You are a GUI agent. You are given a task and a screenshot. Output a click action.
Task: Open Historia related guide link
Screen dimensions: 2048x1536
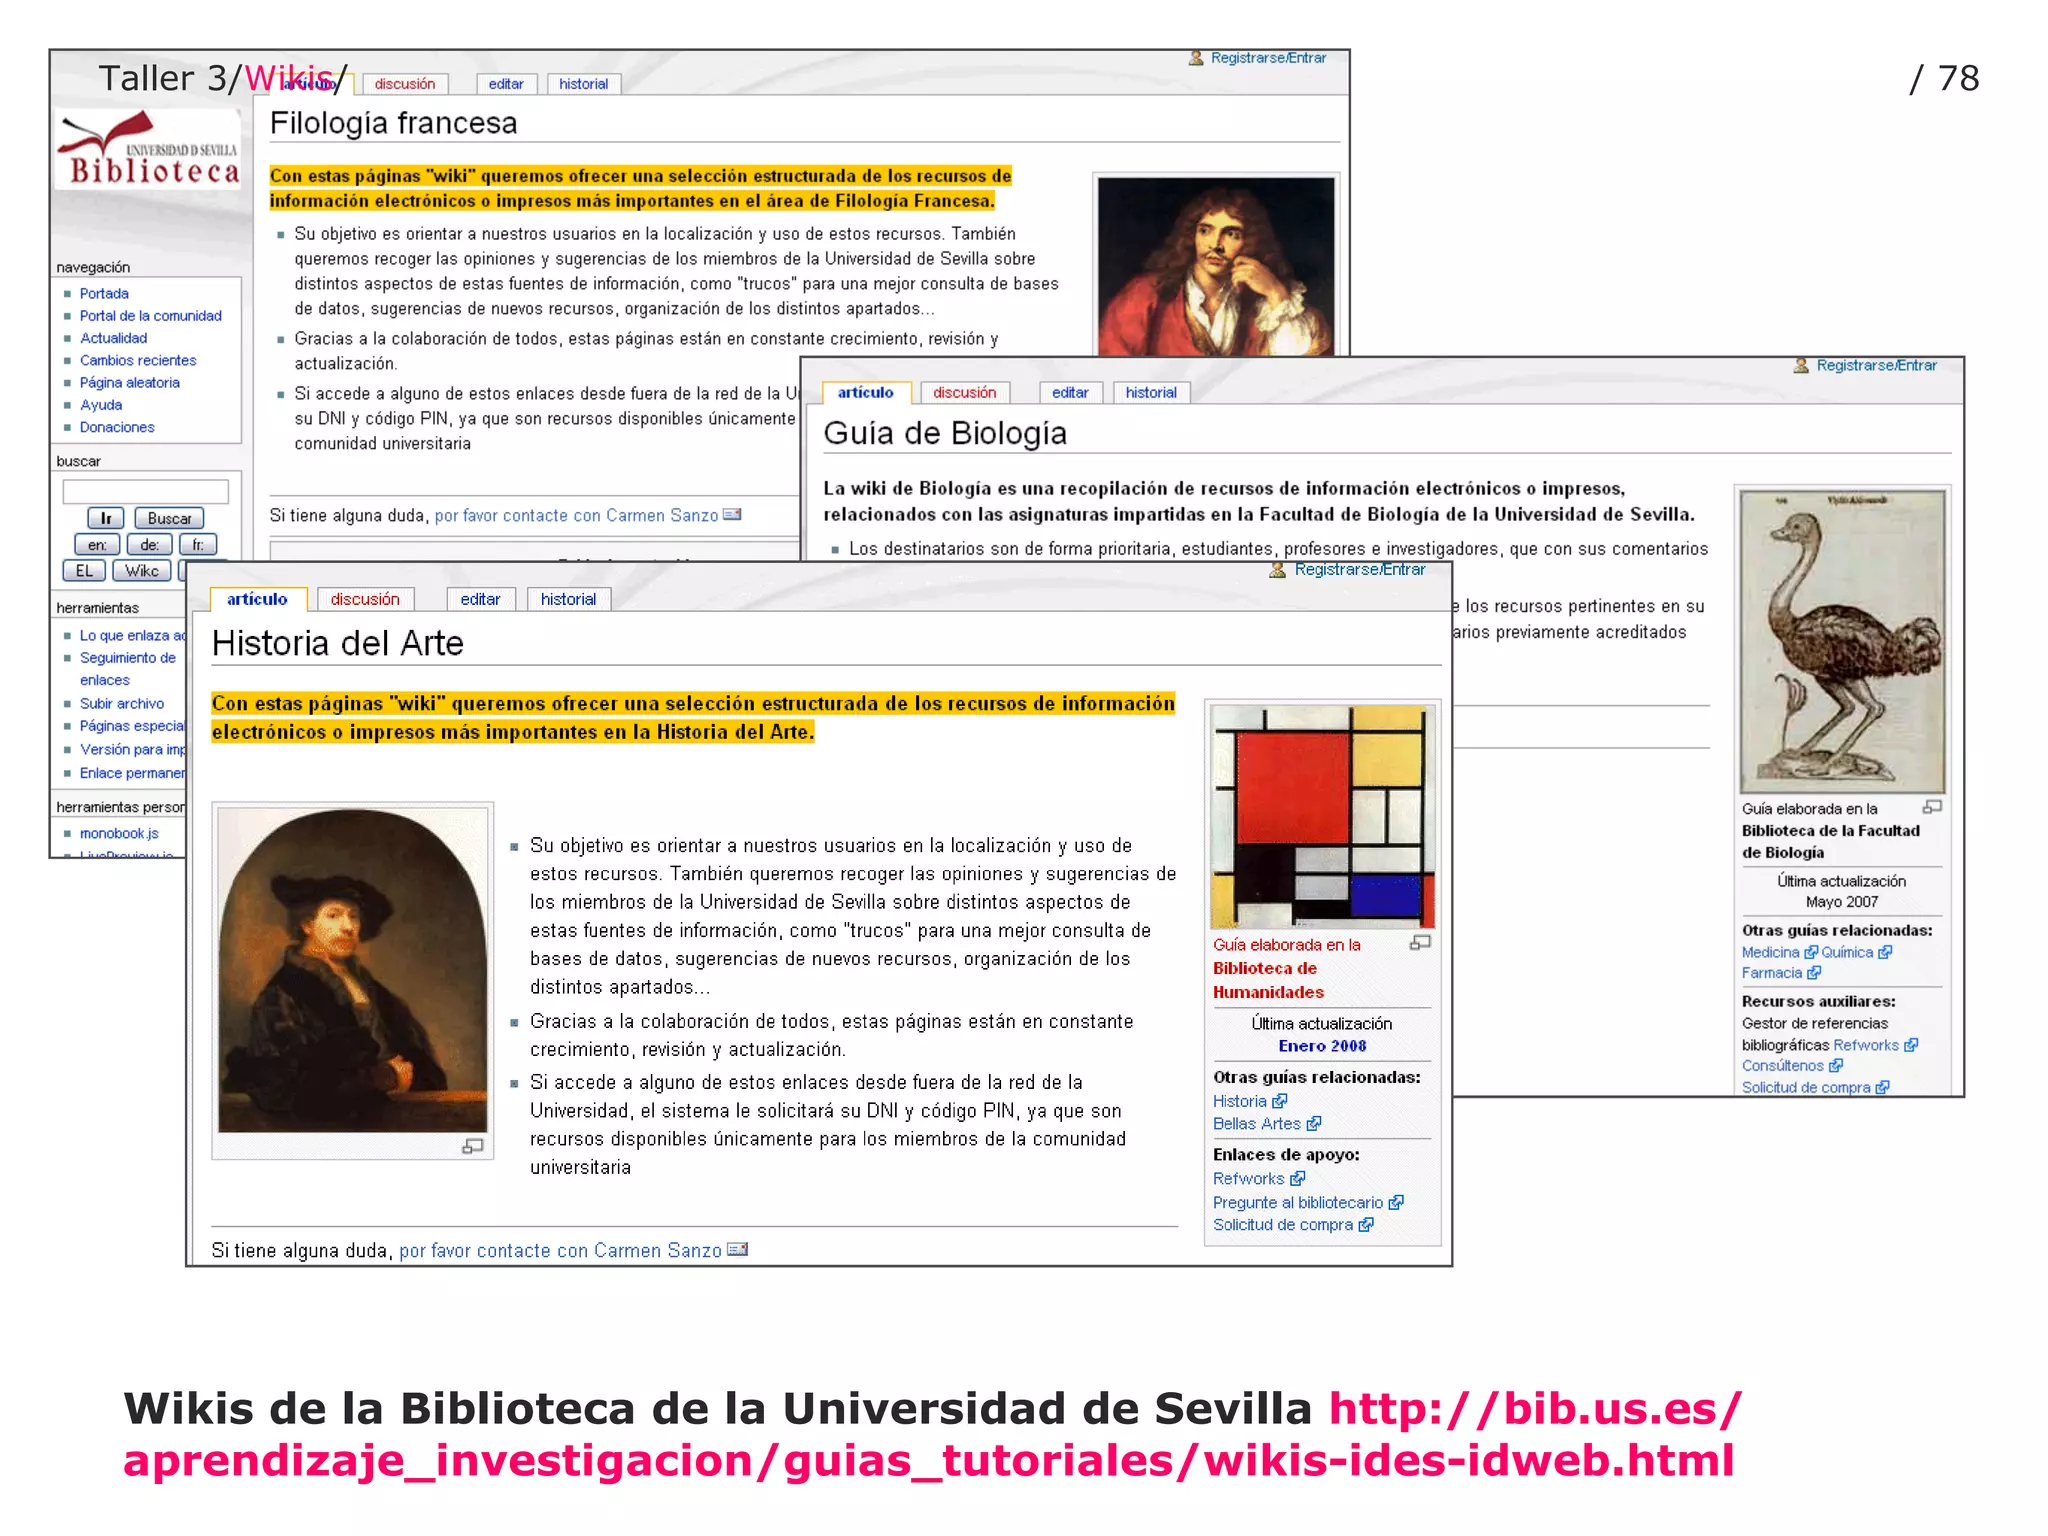(x=1240, y=1101)
